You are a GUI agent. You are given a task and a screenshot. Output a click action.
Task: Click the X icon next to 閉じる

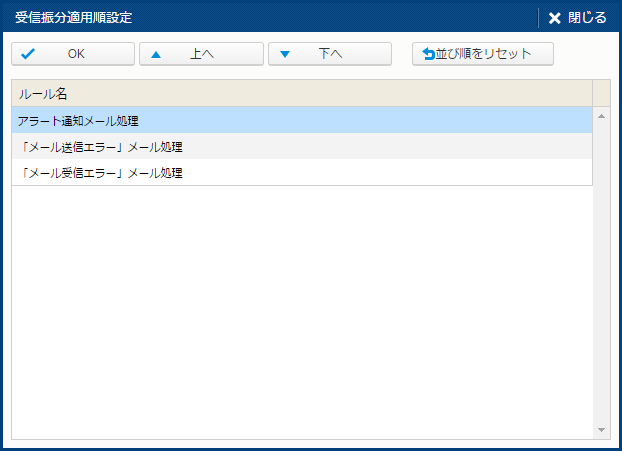pyautogui.click(x=555, y=18)
